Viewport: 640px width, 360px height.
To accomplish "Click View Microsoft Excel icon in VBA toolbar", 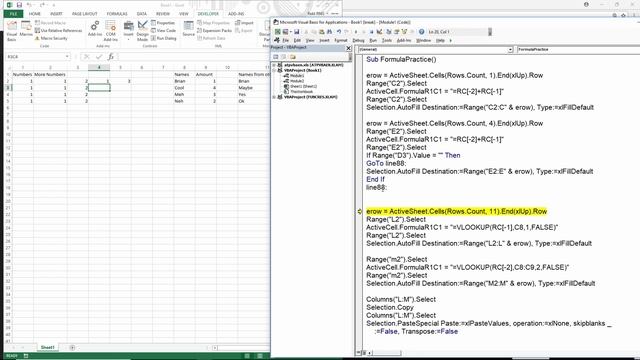I will coord(278,32).
